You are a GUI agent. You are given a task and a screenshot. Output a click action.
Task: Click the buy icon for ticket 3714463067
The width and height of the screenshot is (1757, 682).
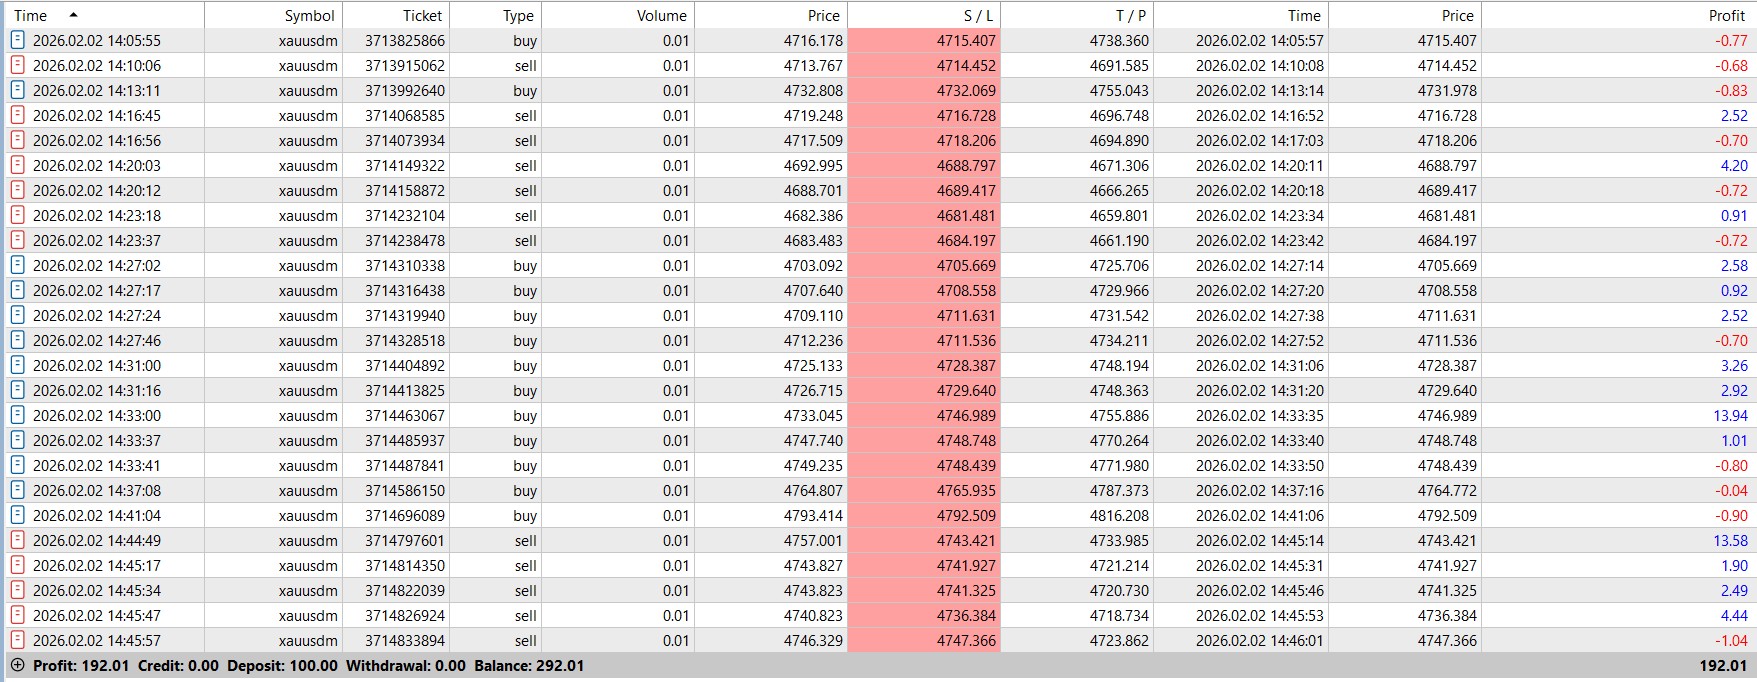17,415
